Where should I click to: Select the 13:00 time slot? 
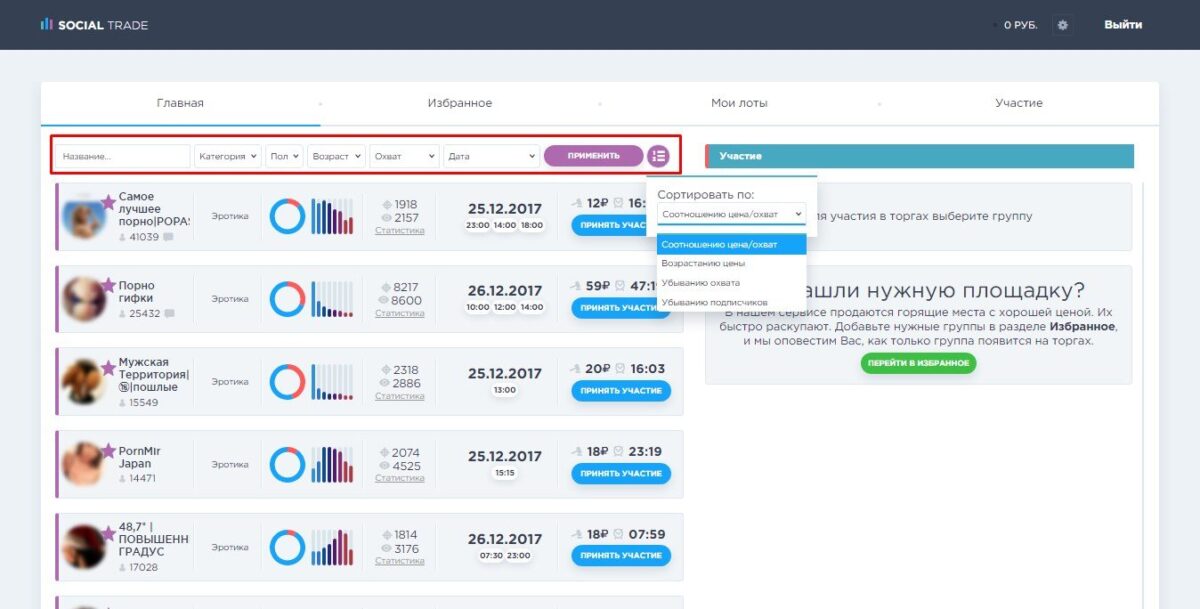tap(505, 390)
